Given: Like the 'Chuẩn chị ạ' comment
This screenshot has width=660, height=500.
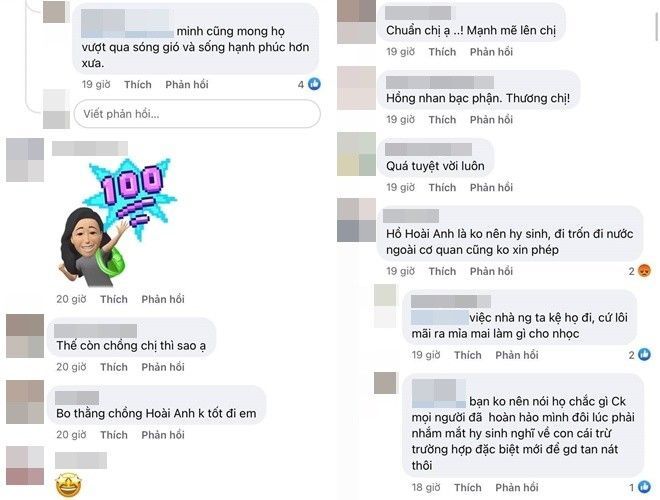Looking at the screenshot, I should click(442, 52).
